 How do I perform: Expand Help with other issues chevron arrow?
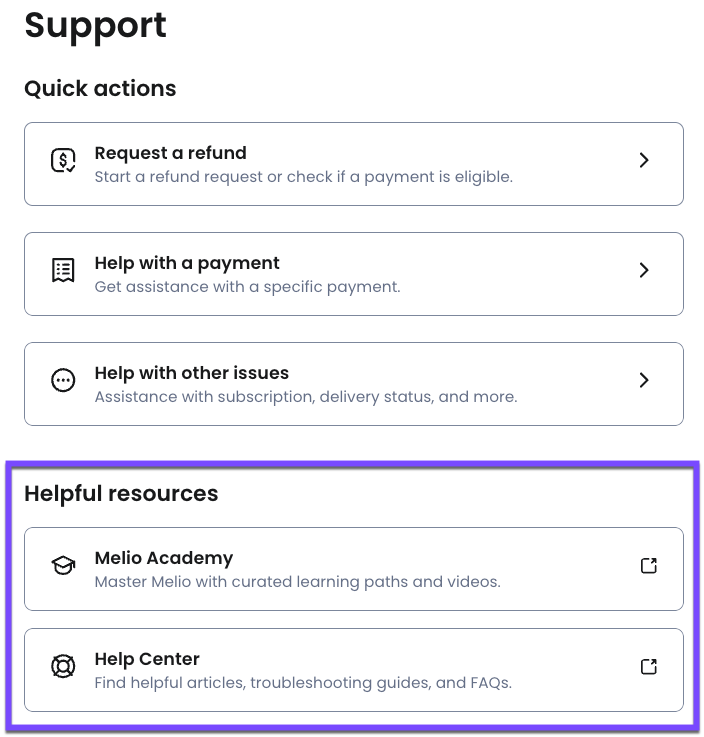(644, 380)
